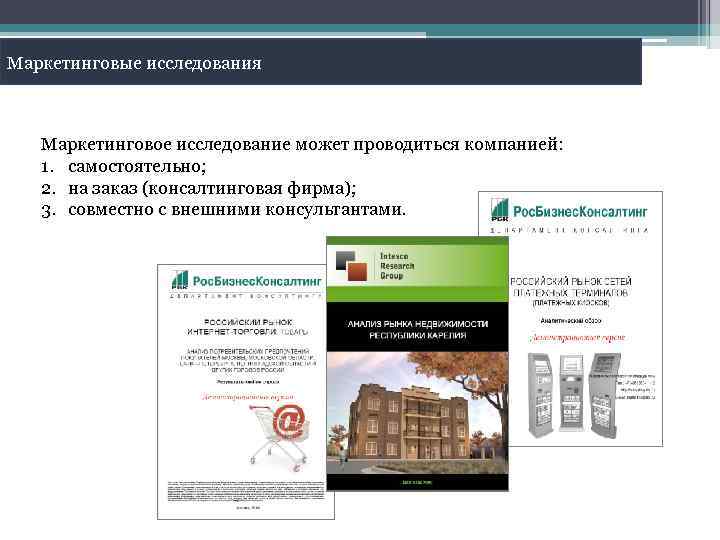This screenshot has width=720, height=540.
Task: Click the payment terminals image
Action: tap(574, 395)
